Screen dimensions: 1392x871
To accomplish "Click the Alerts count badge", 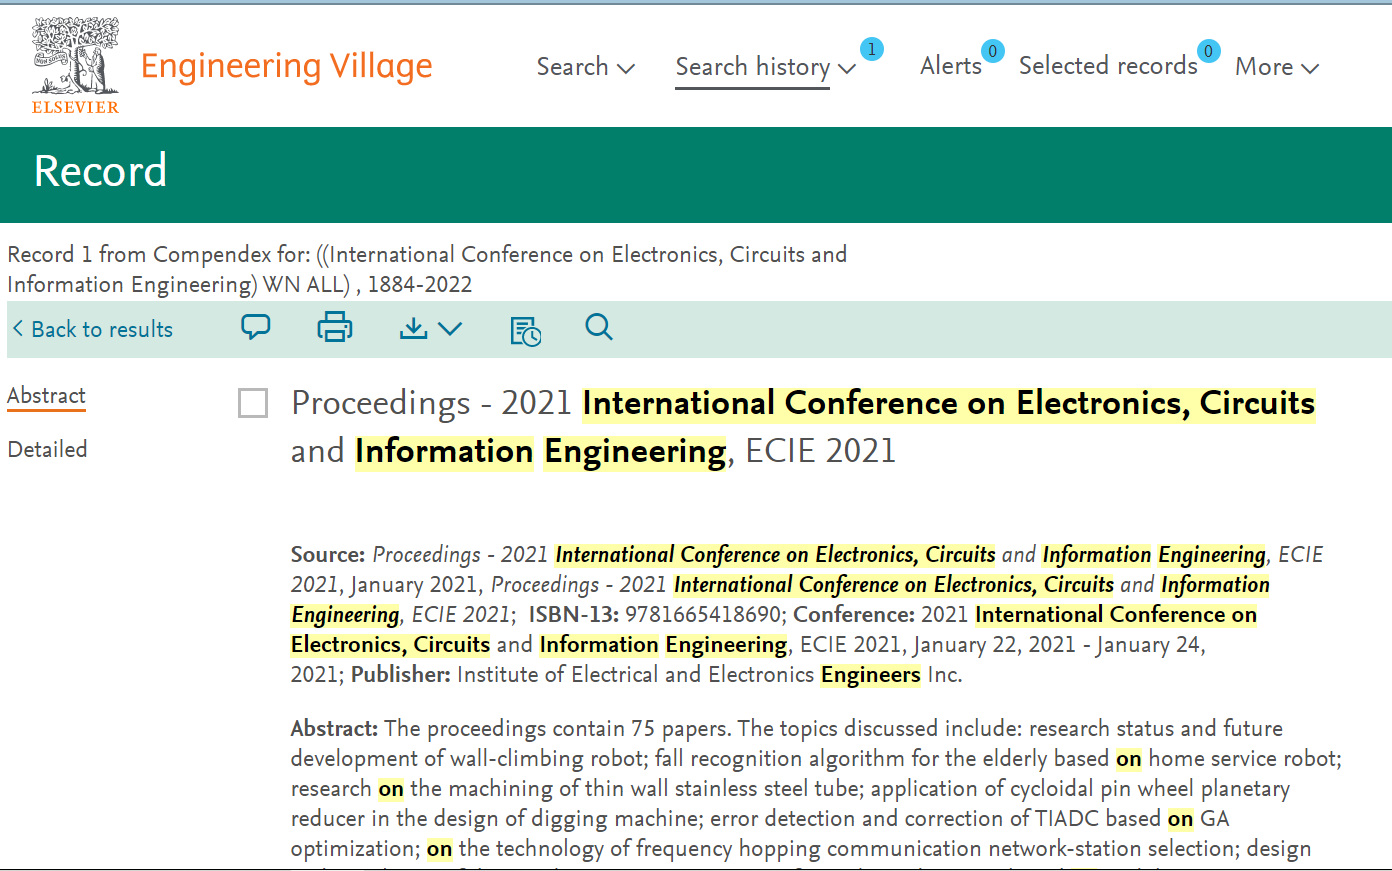I will coord(992,51).
